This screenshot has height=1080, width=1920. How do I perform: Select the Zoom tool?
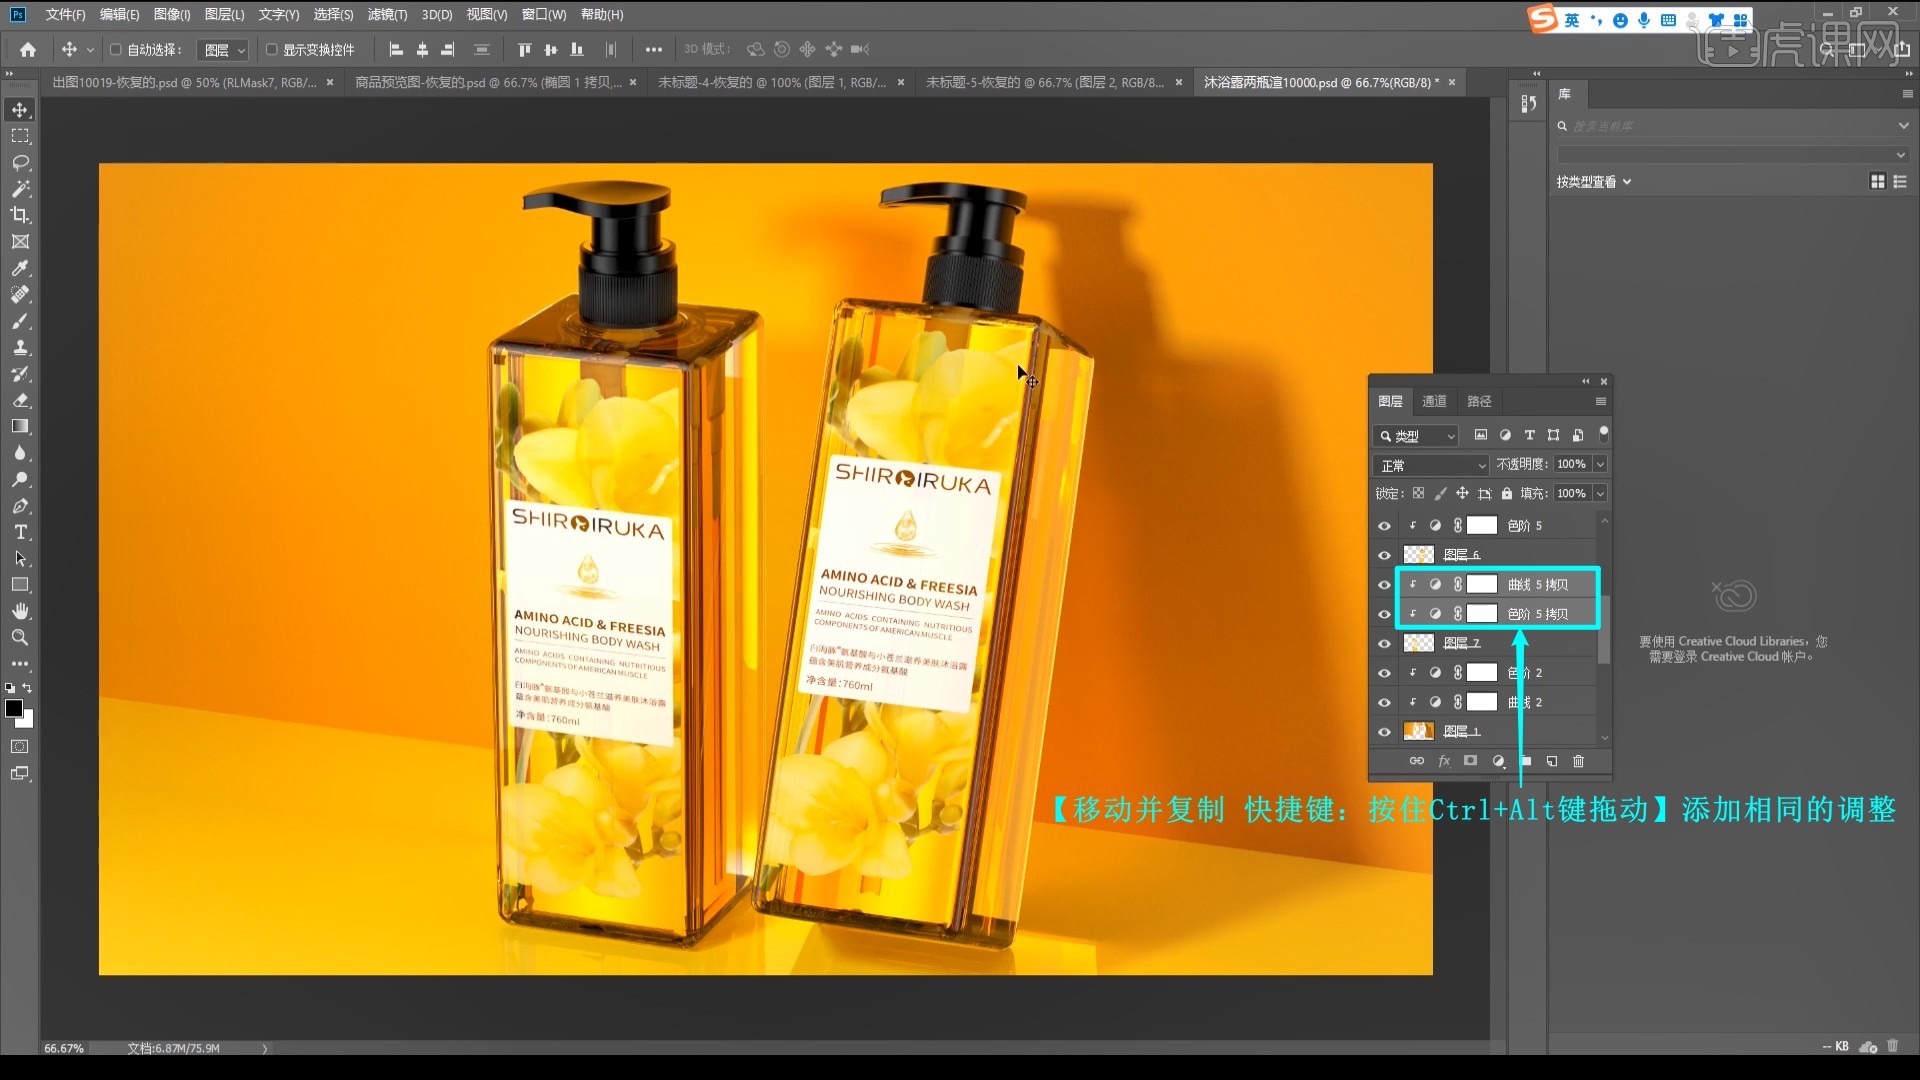click(20, 637)
